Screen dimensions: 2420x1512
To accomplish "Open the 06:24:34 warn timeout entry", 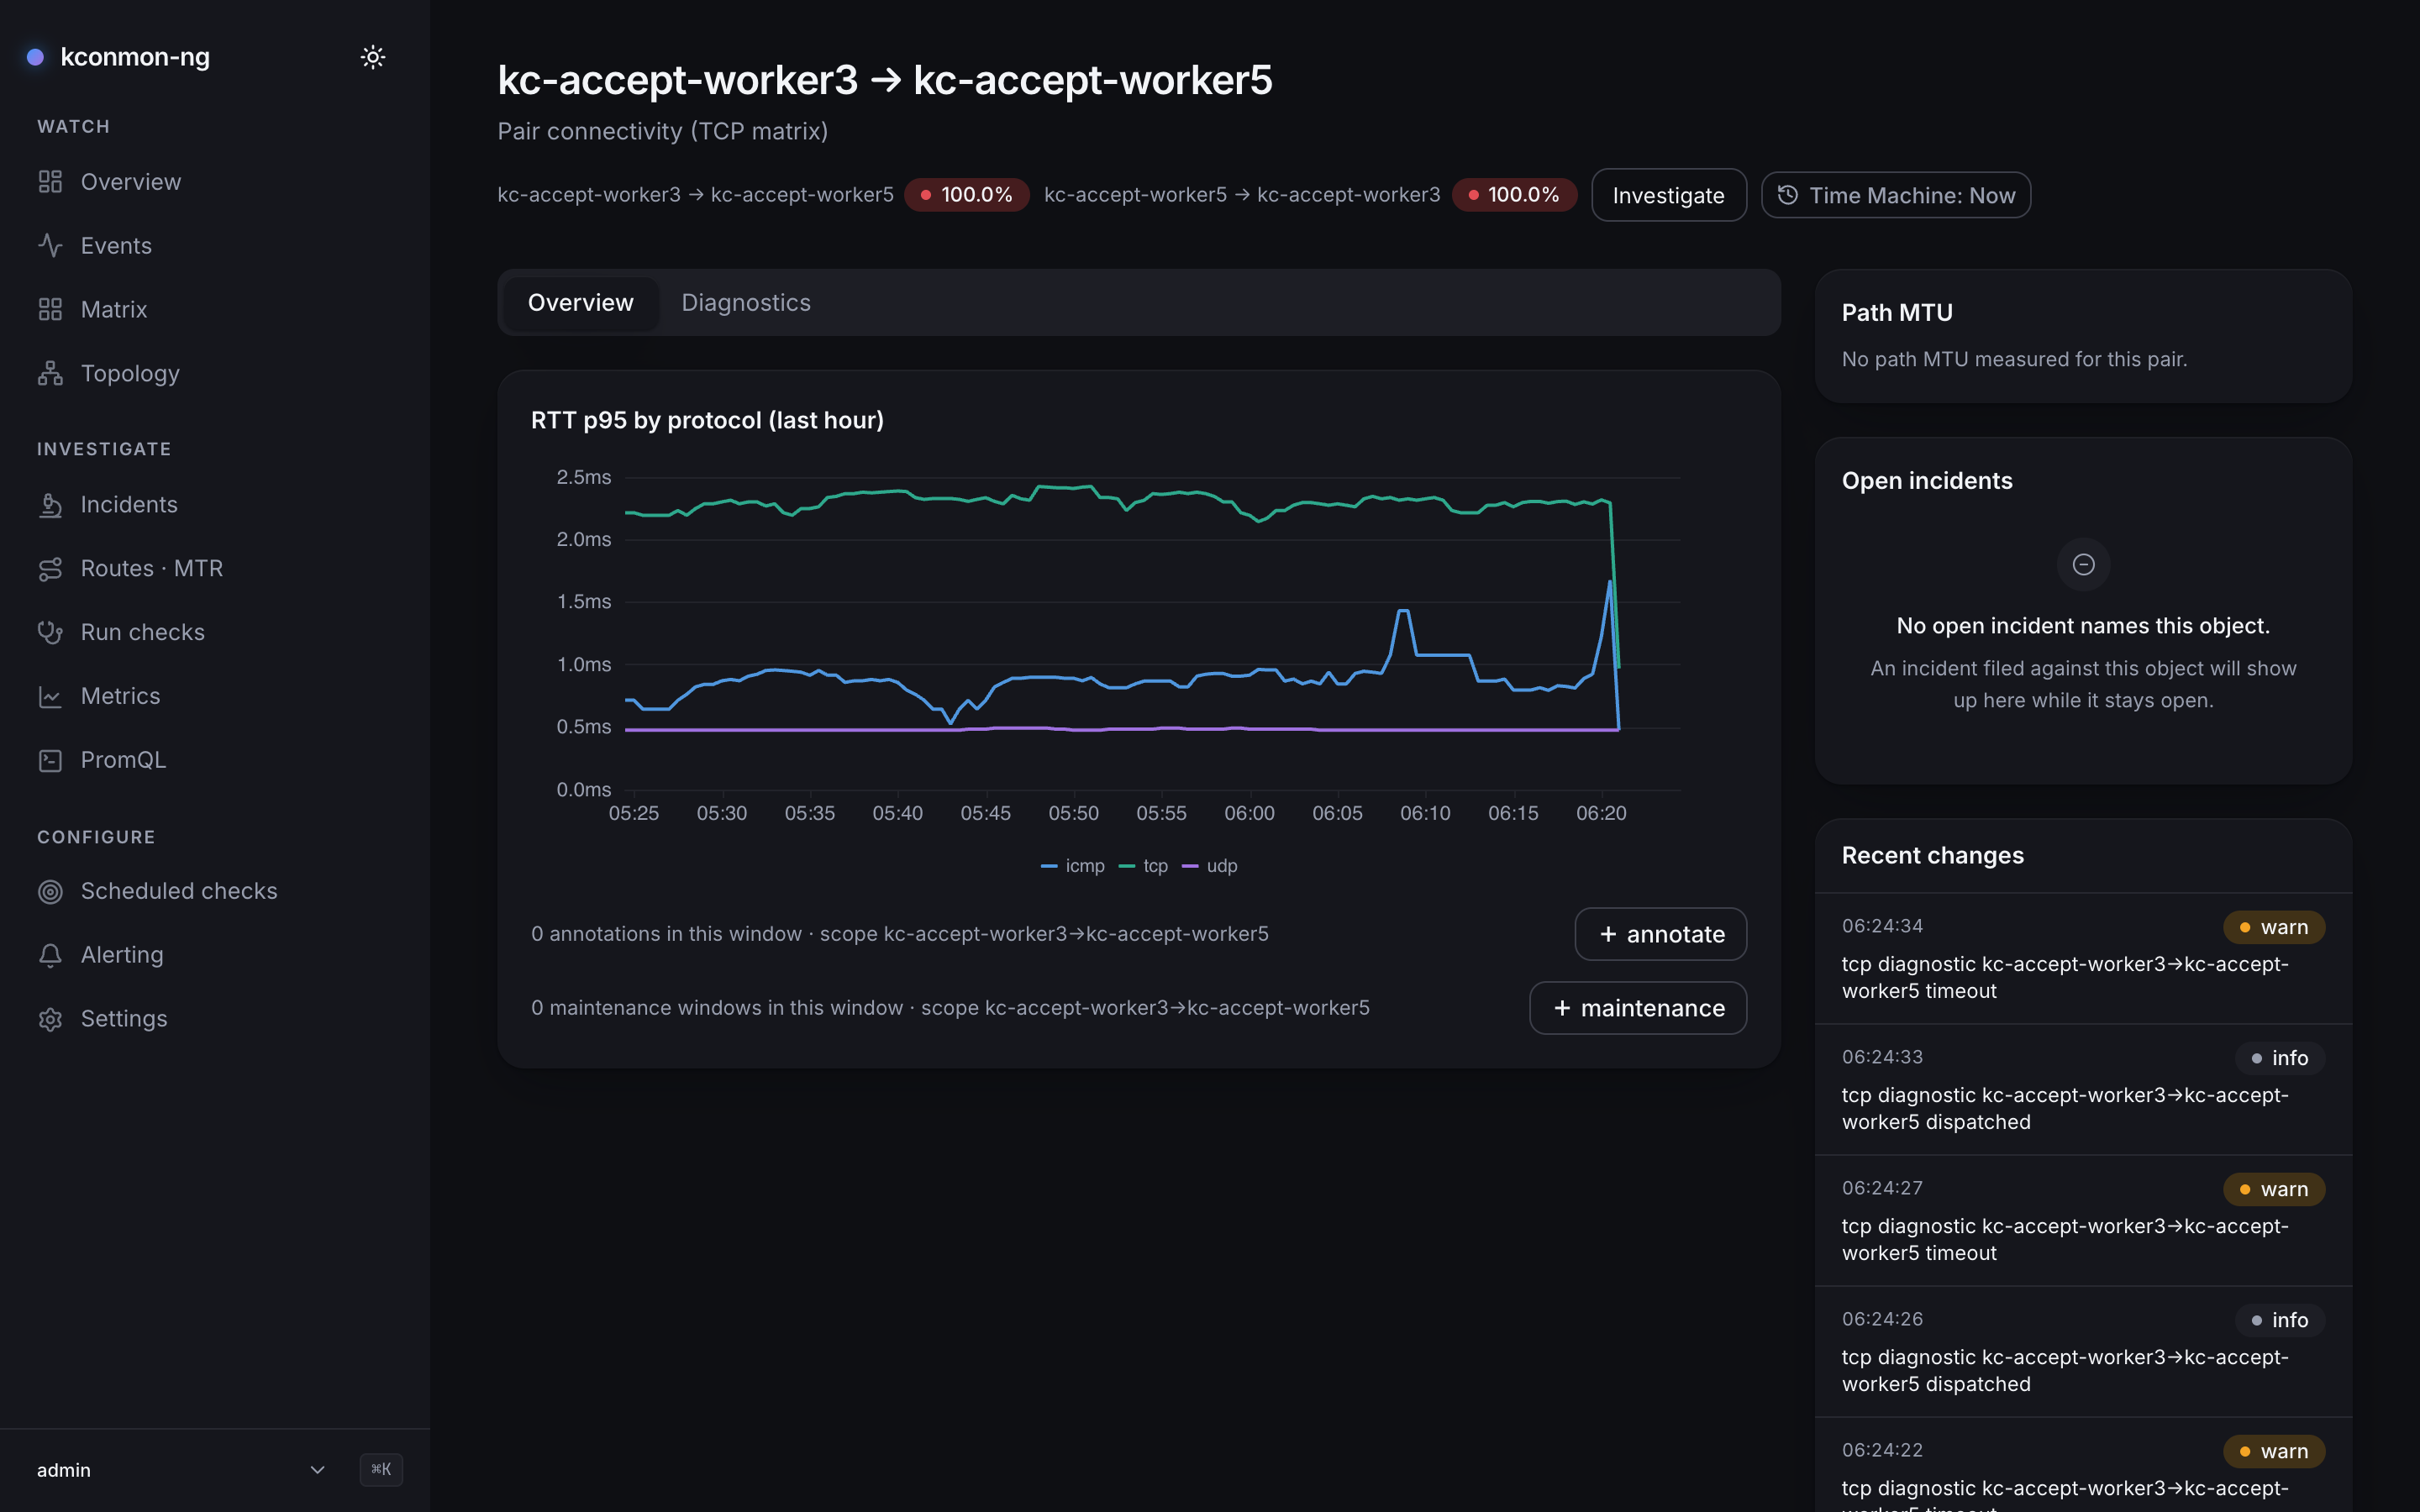I will pos(2083,958).
